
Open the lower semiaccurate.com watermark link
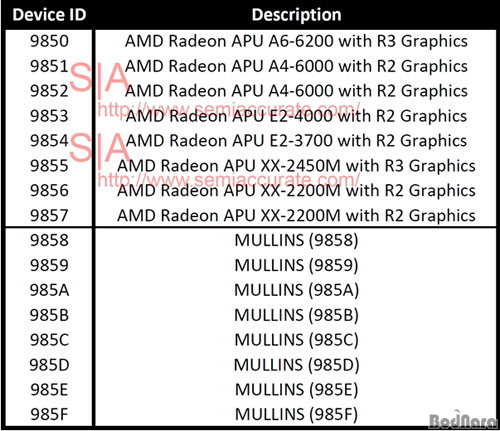click(229, 180)
